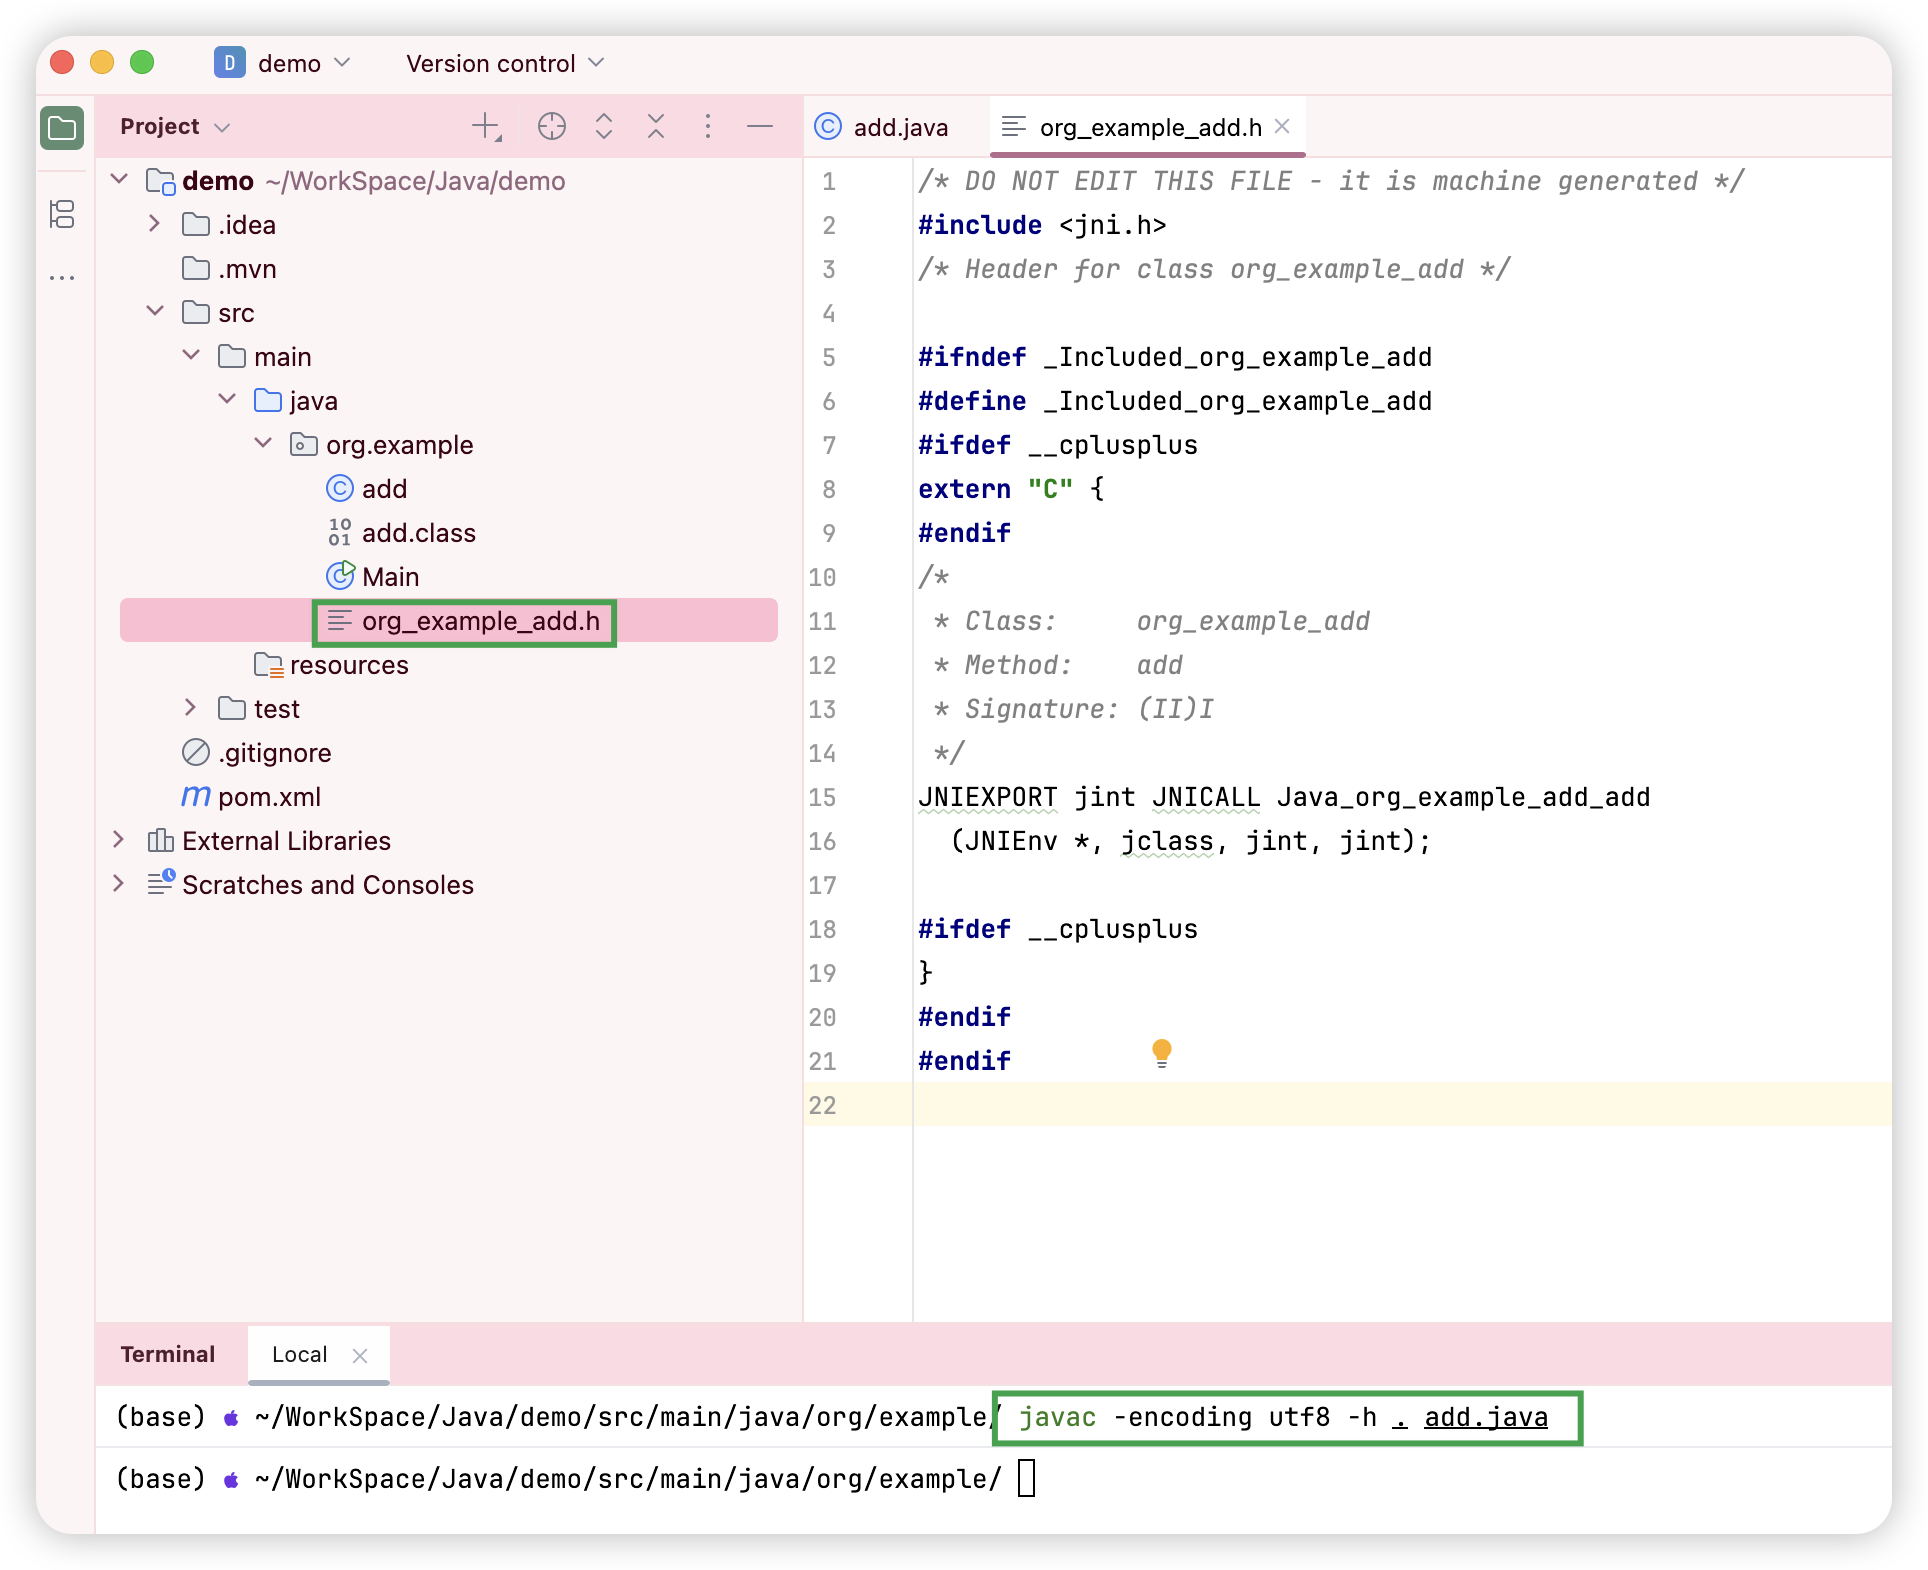Click line number 15 in gutter
This screenshot has width=1928, height=1570.
click(822, 797)
